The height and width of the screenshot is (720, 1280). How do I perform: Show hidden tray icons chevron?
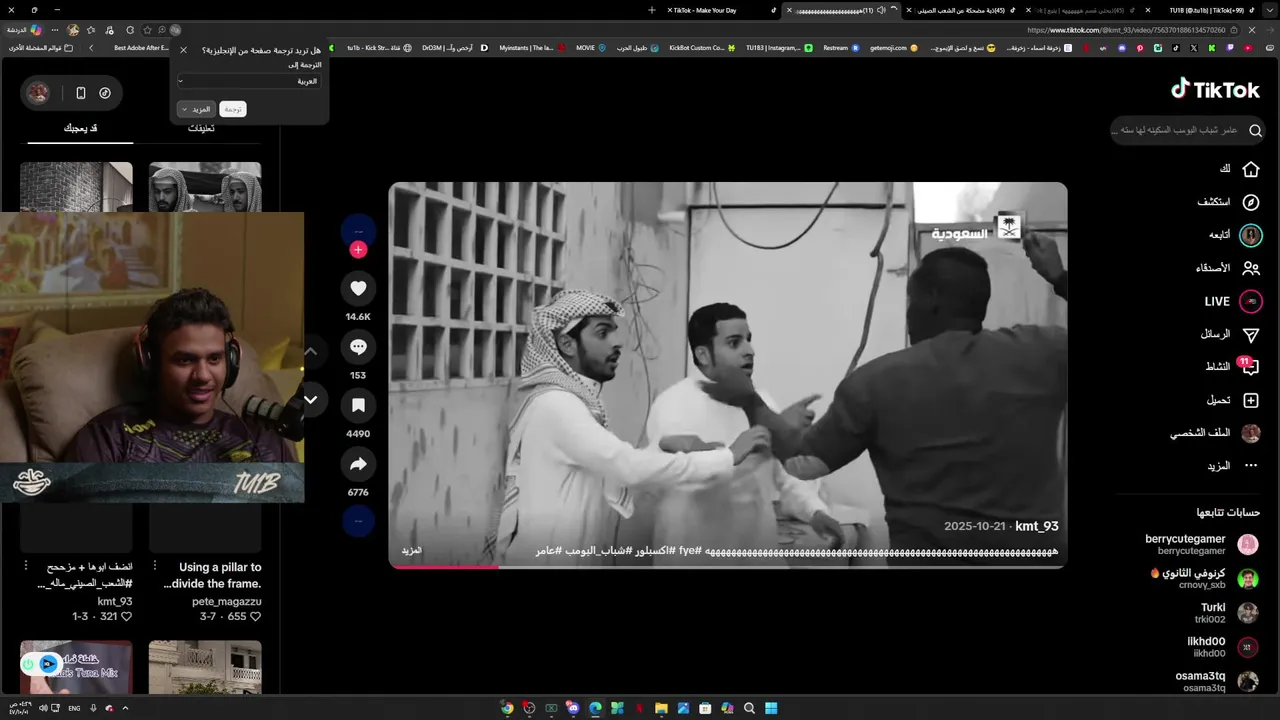pyautogui.click(x=125, y=708)
